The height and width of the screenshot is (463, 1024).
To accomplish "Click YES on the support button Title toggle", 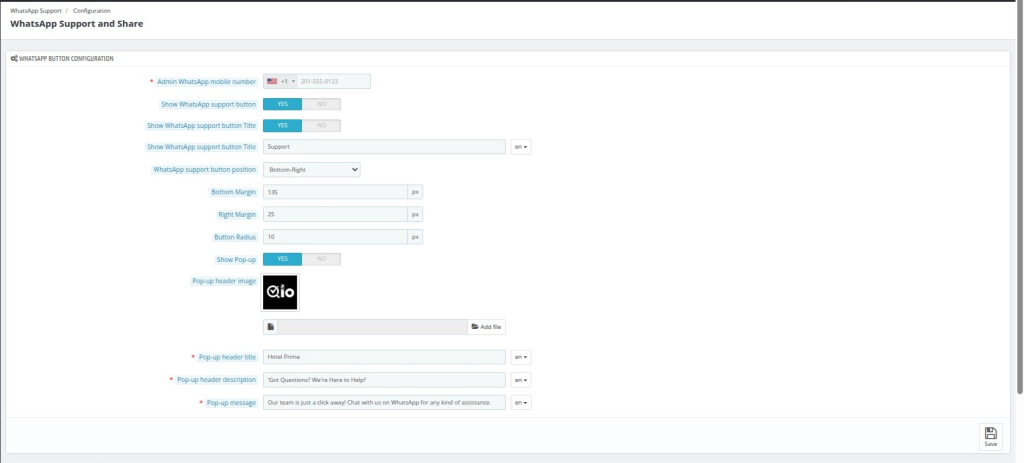I will point(282,125).
